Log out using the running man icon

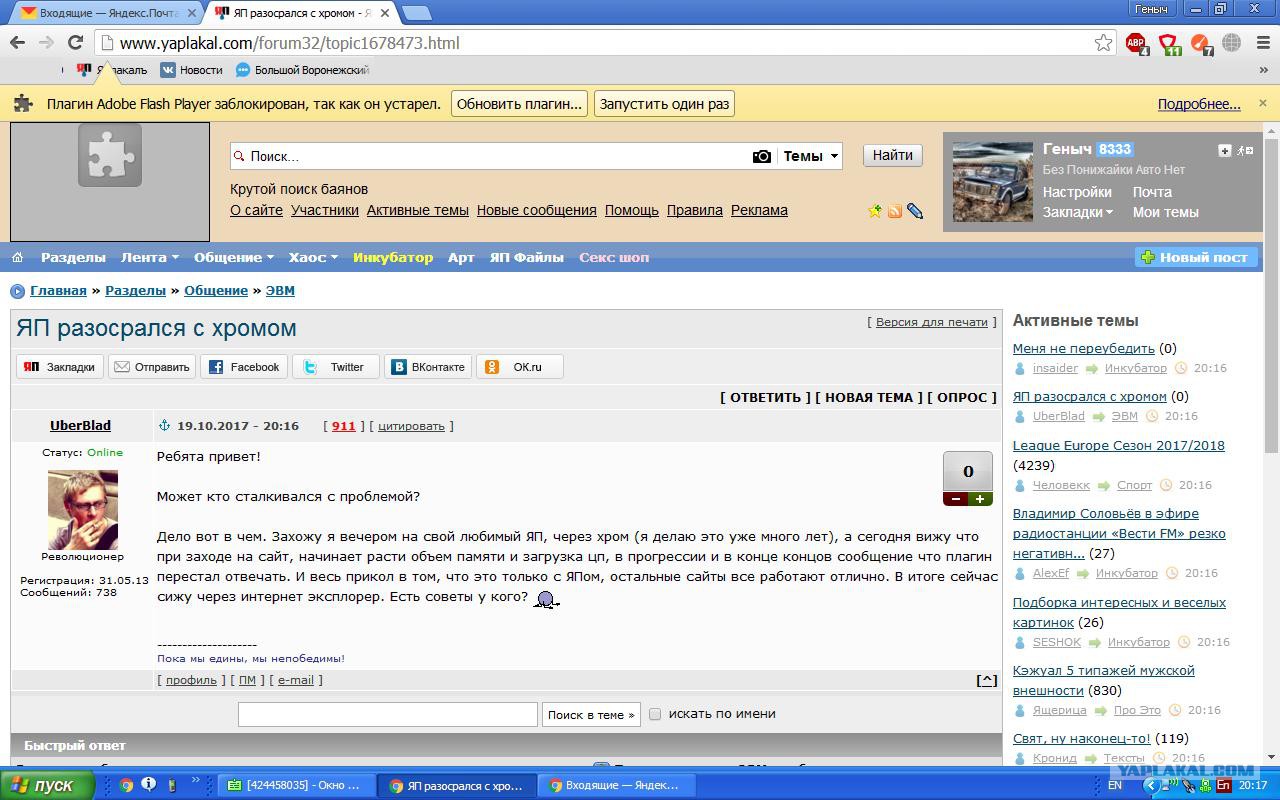(x=1245, y=150)
